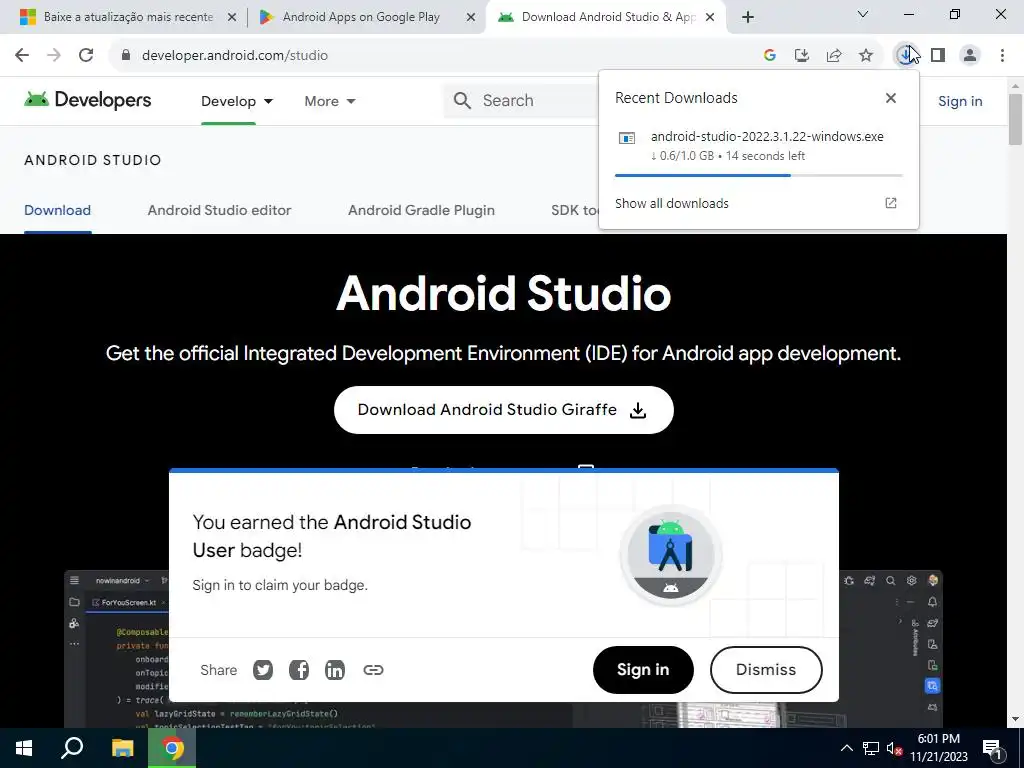The image size is (1024, 768).
Task: Open the Windows Start menu
Action: 24,748
